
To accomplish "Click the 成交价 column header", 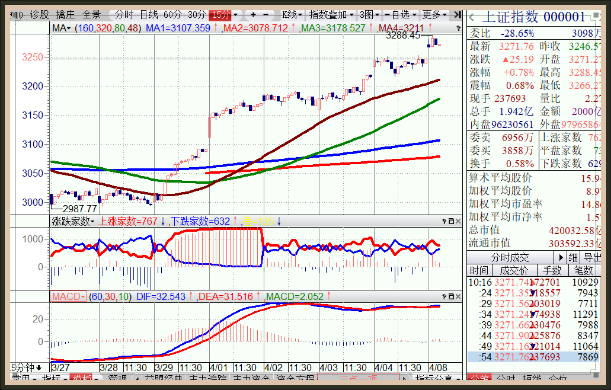I will coord(514,270).
